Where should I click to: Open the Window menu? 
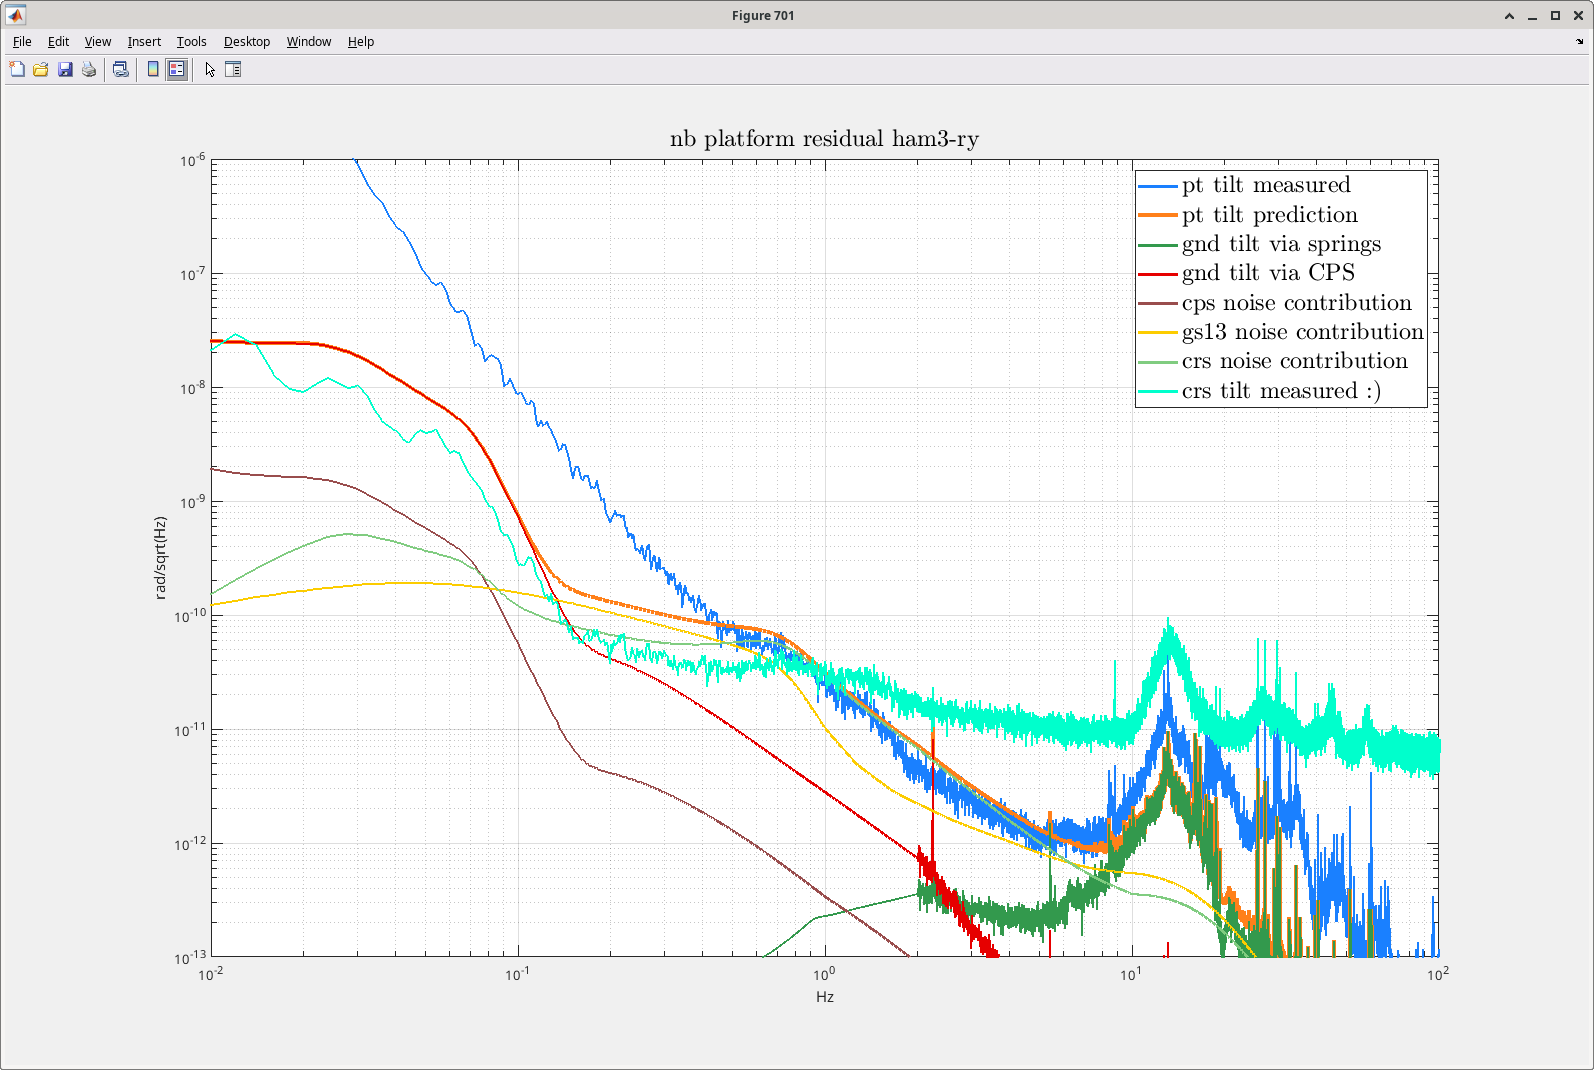point(309,42)
